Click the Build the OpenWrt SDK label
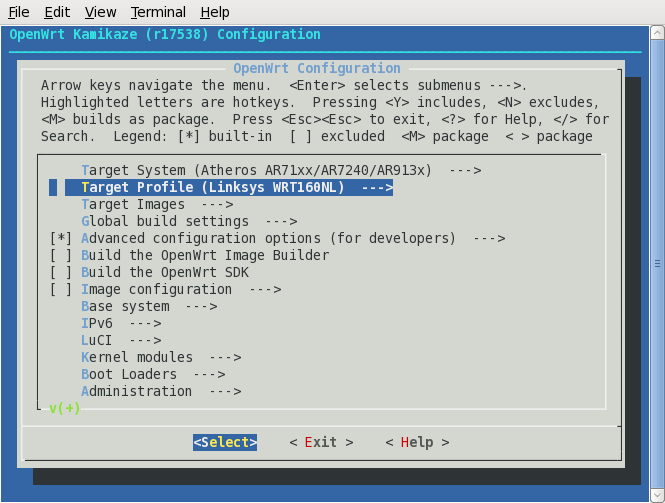The image size is (665, 503). click(165, 272)
